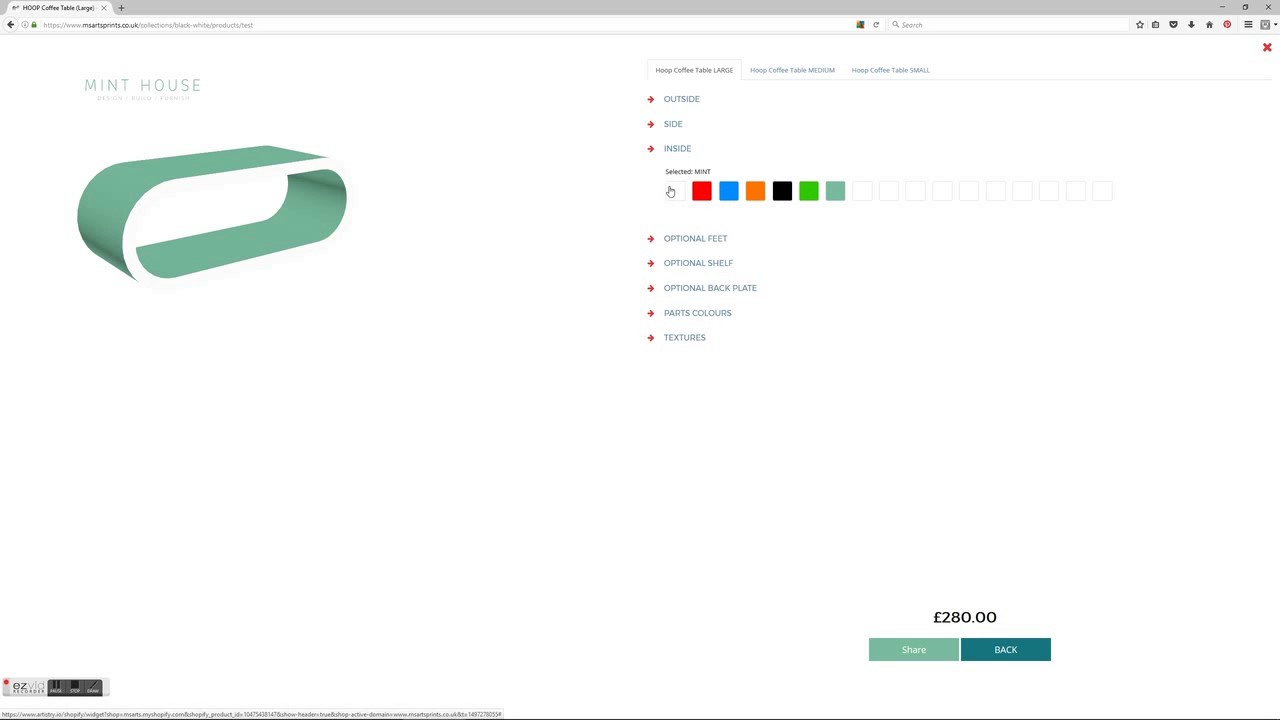Open the downloads arrow icon
1280x720 pixels.
(x=1191, y=24)
